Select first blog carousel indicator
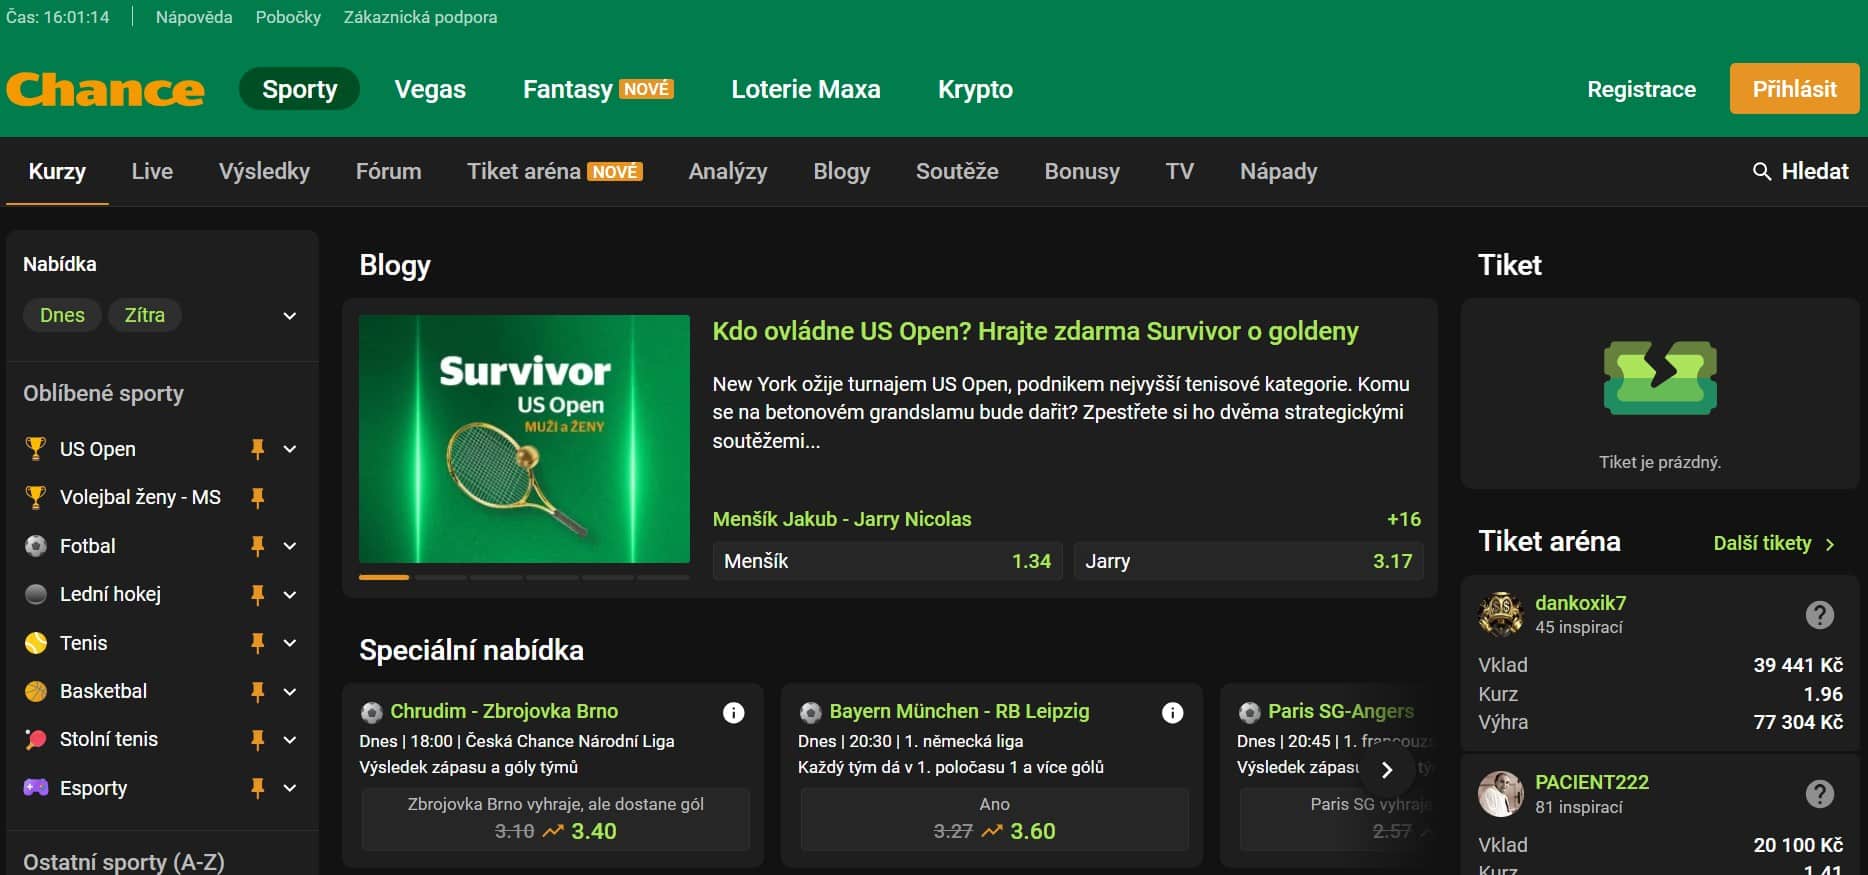The height and width of the screenshot is (875, 1868). click(384, 577)
